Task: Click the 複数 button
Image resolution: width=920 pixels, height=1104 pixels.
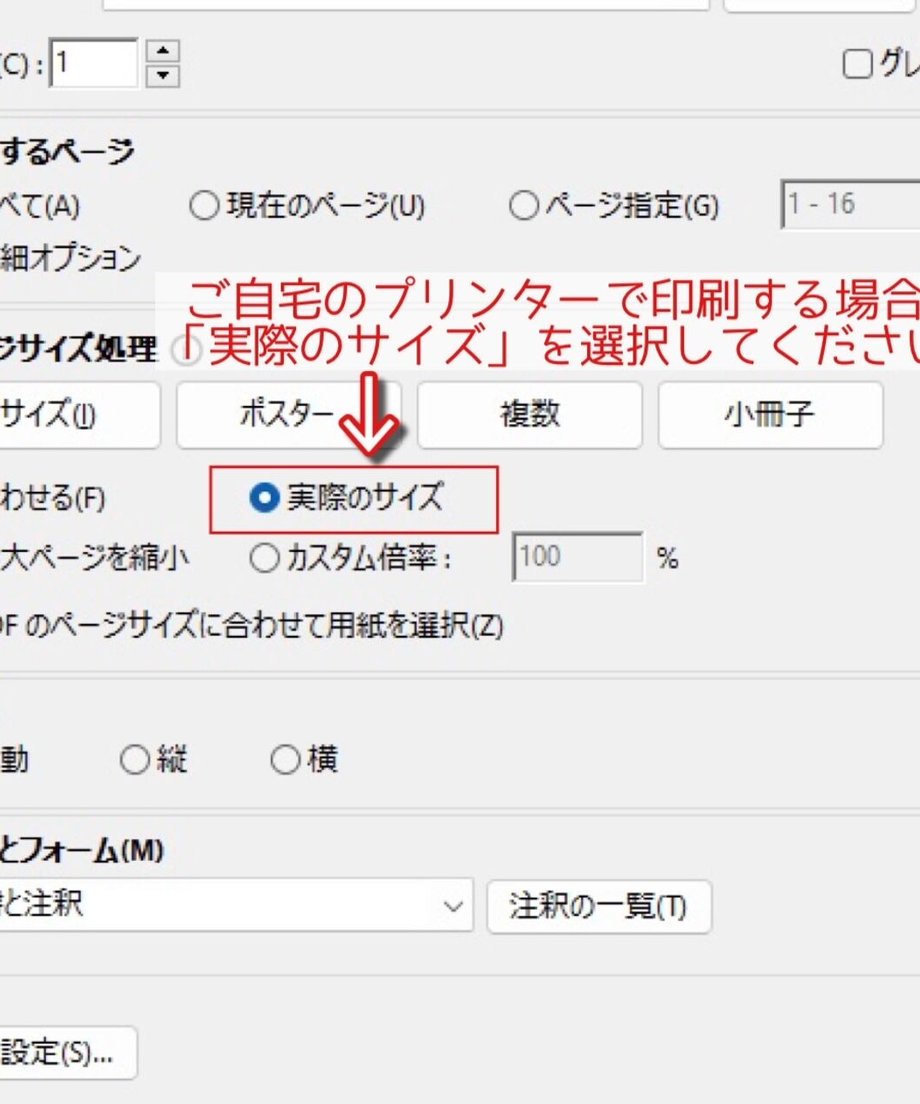Action: (x=529, y=415)
